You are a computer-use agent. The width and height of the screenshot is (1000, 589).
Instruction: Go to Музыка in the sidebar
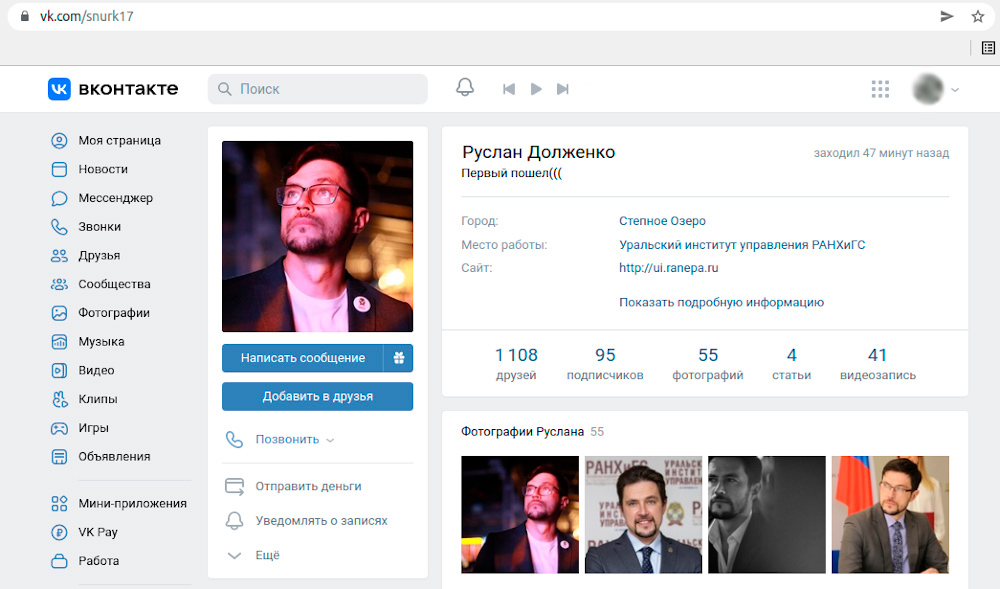click(101, 342)
